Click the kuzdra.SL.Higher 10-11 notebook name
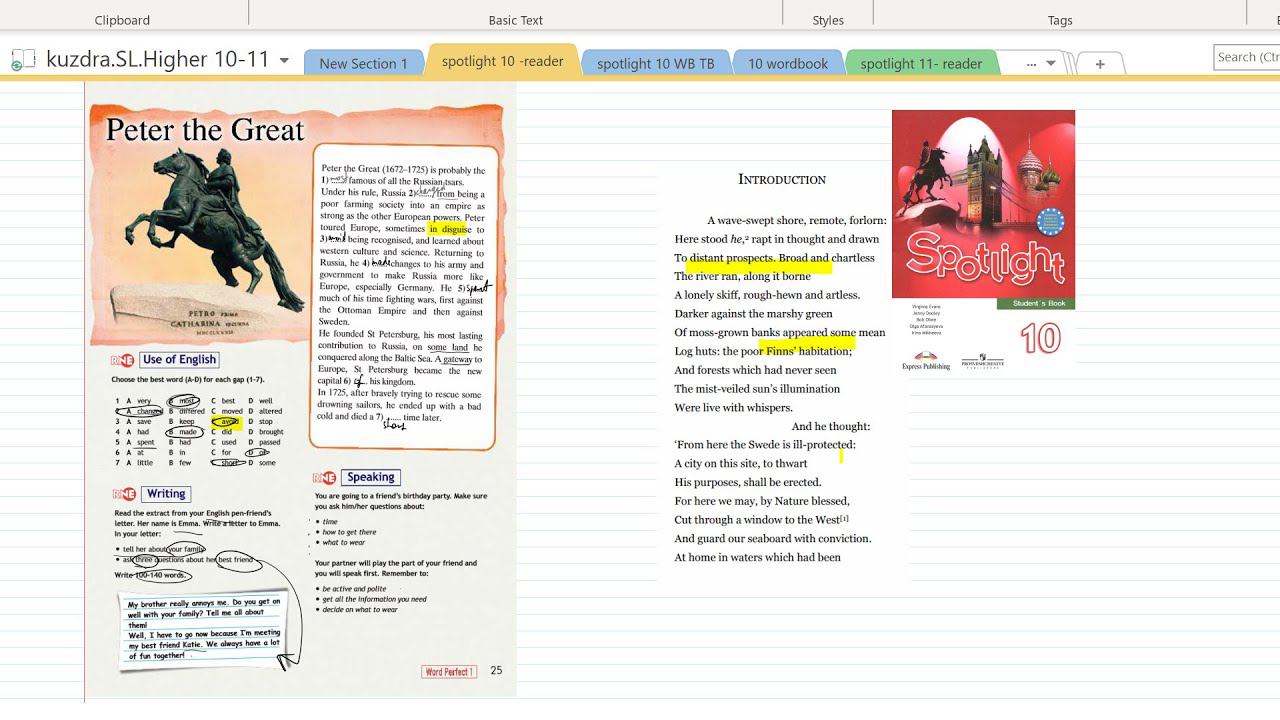1280x720 pixels. click(x=158, y=60)
